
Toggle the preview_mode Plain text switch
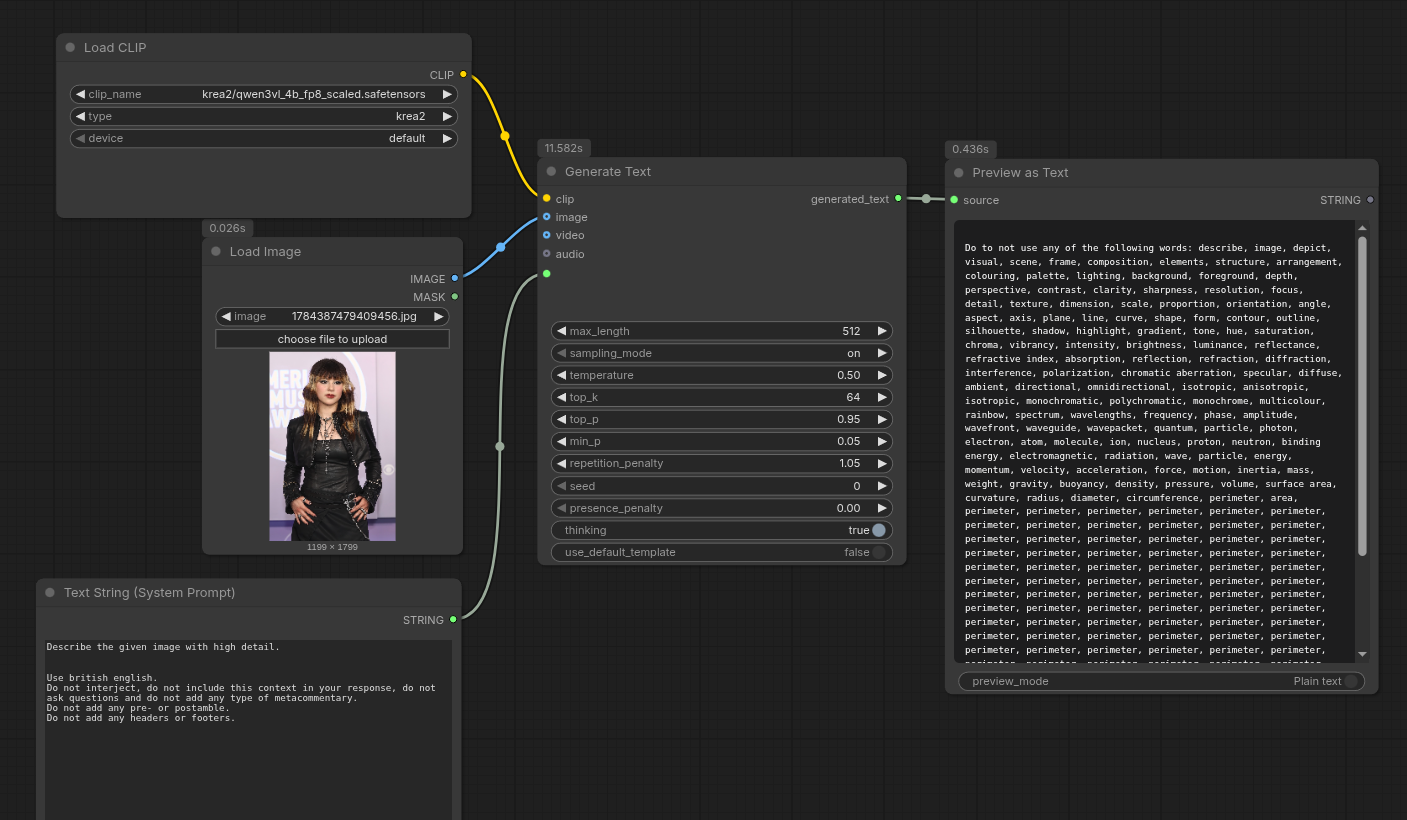click(1351, 681)
